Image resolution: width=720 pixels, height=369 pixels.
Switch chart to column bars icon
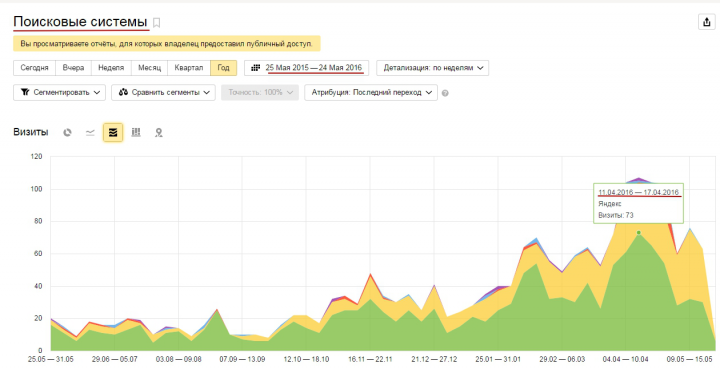coord(136,133)
